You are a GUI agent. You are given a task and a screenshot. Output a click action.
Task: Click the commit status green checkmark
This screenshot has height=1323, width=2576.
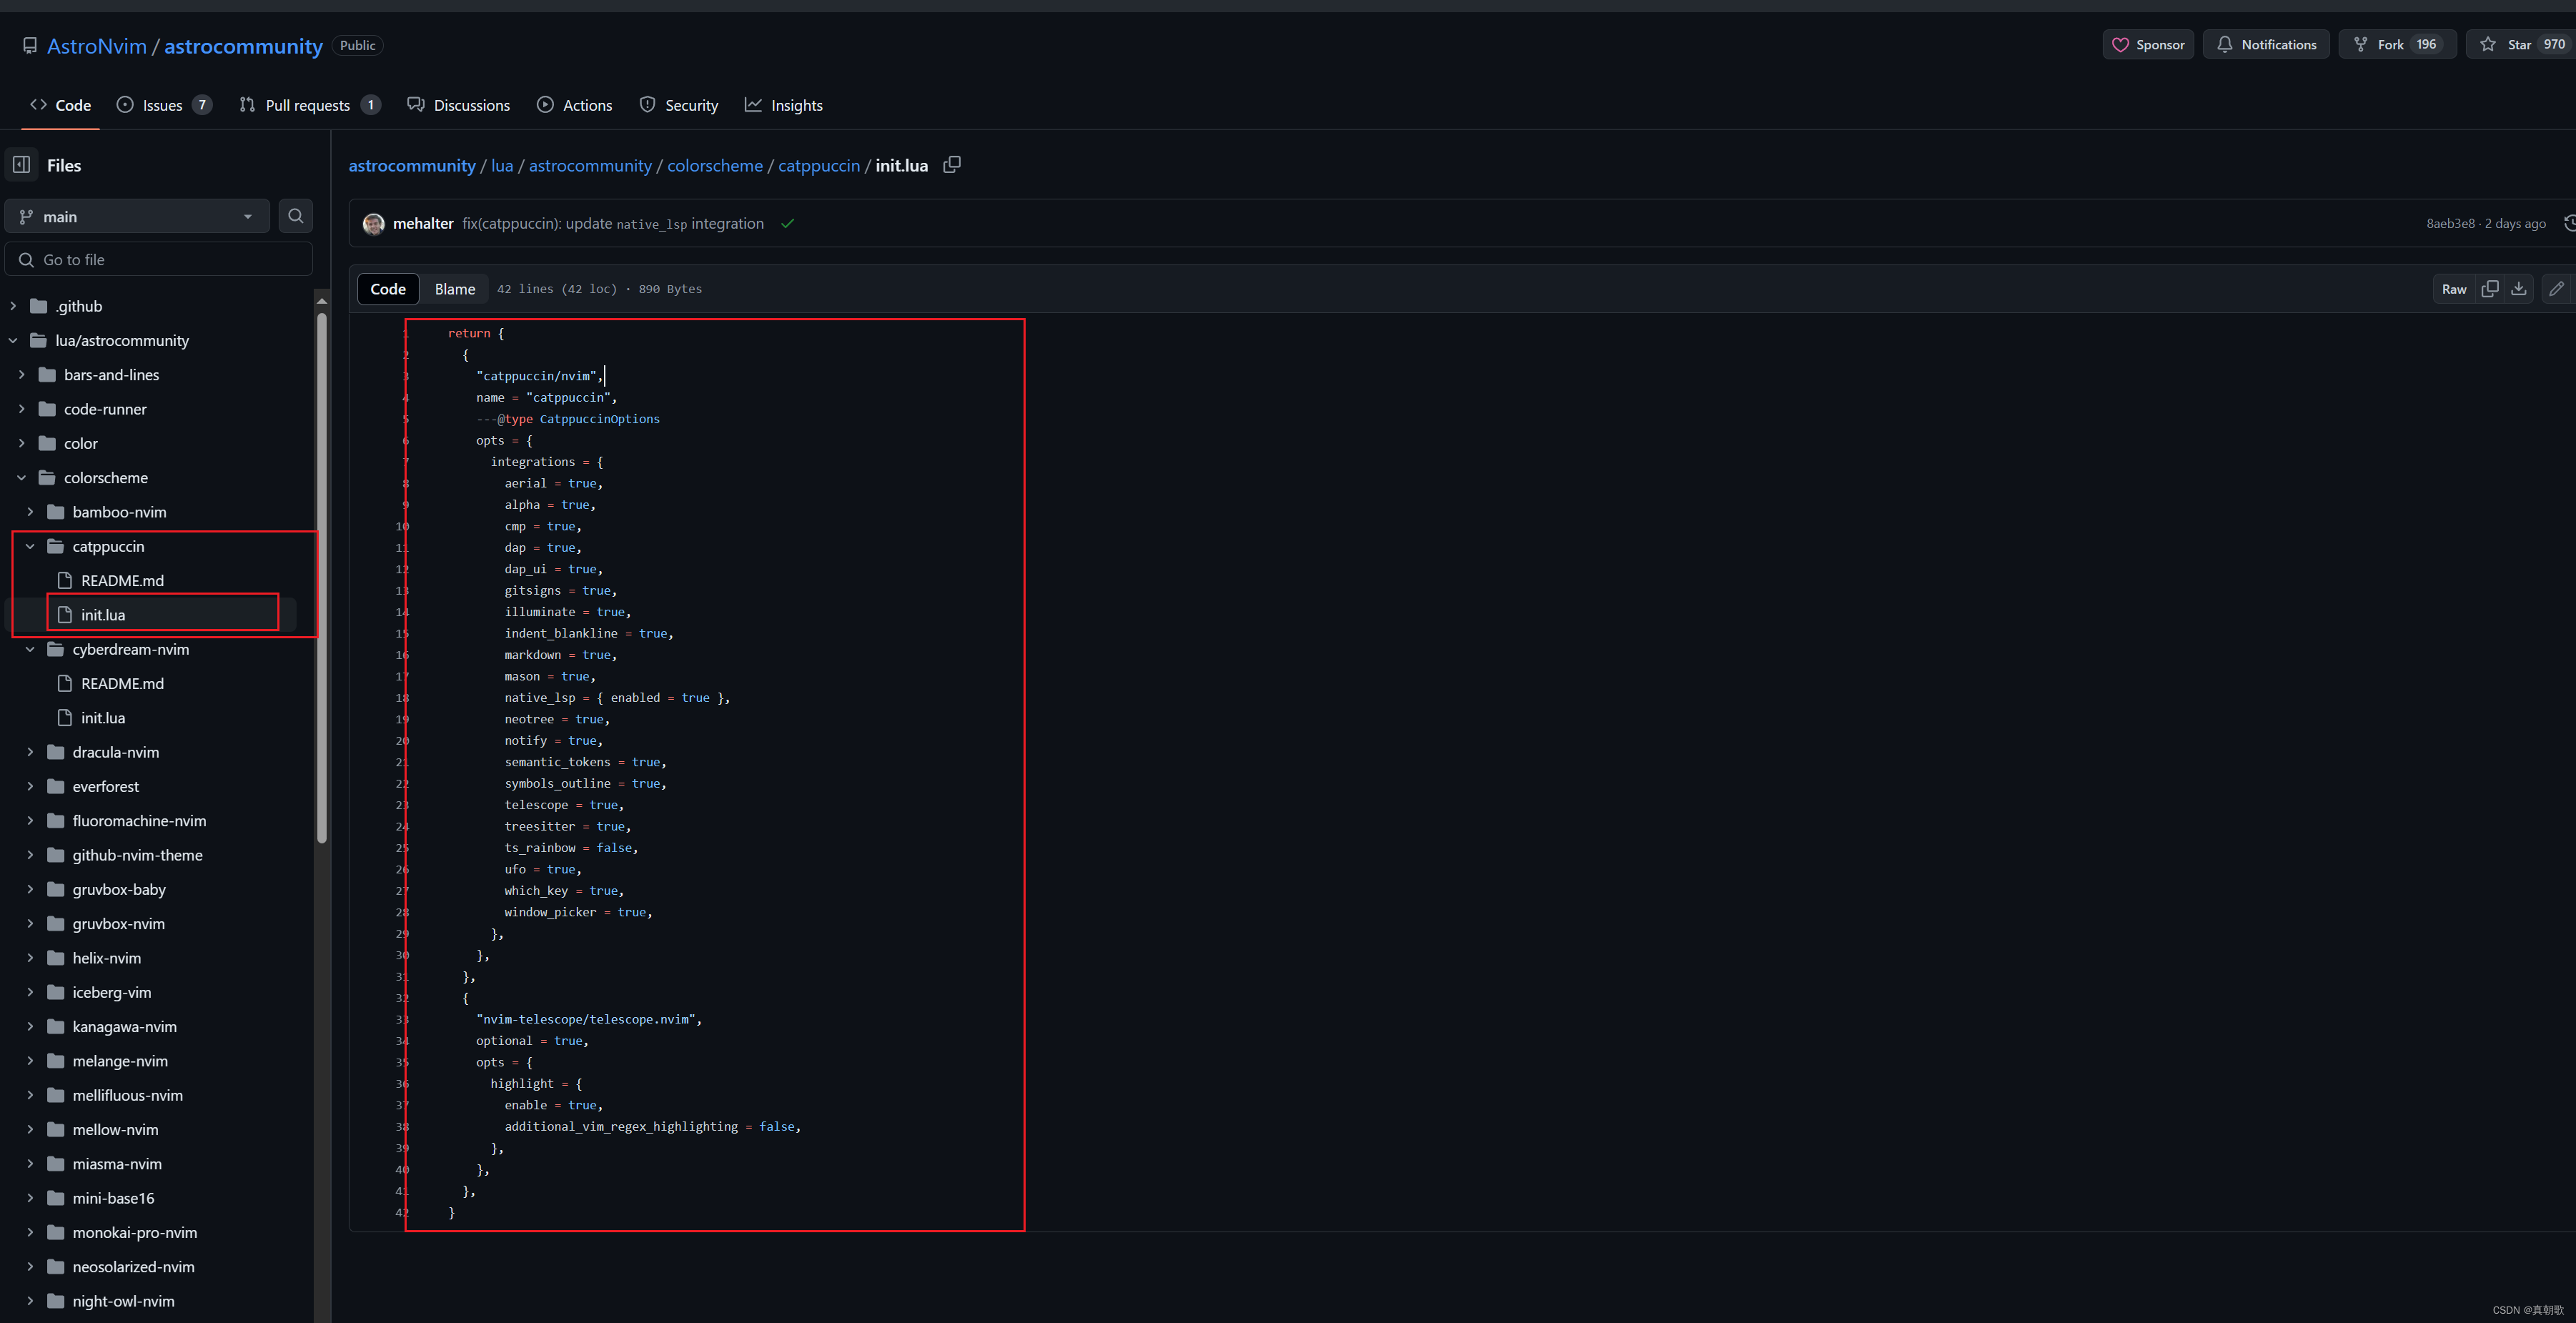pyautogui.click(x=788, y=224)
